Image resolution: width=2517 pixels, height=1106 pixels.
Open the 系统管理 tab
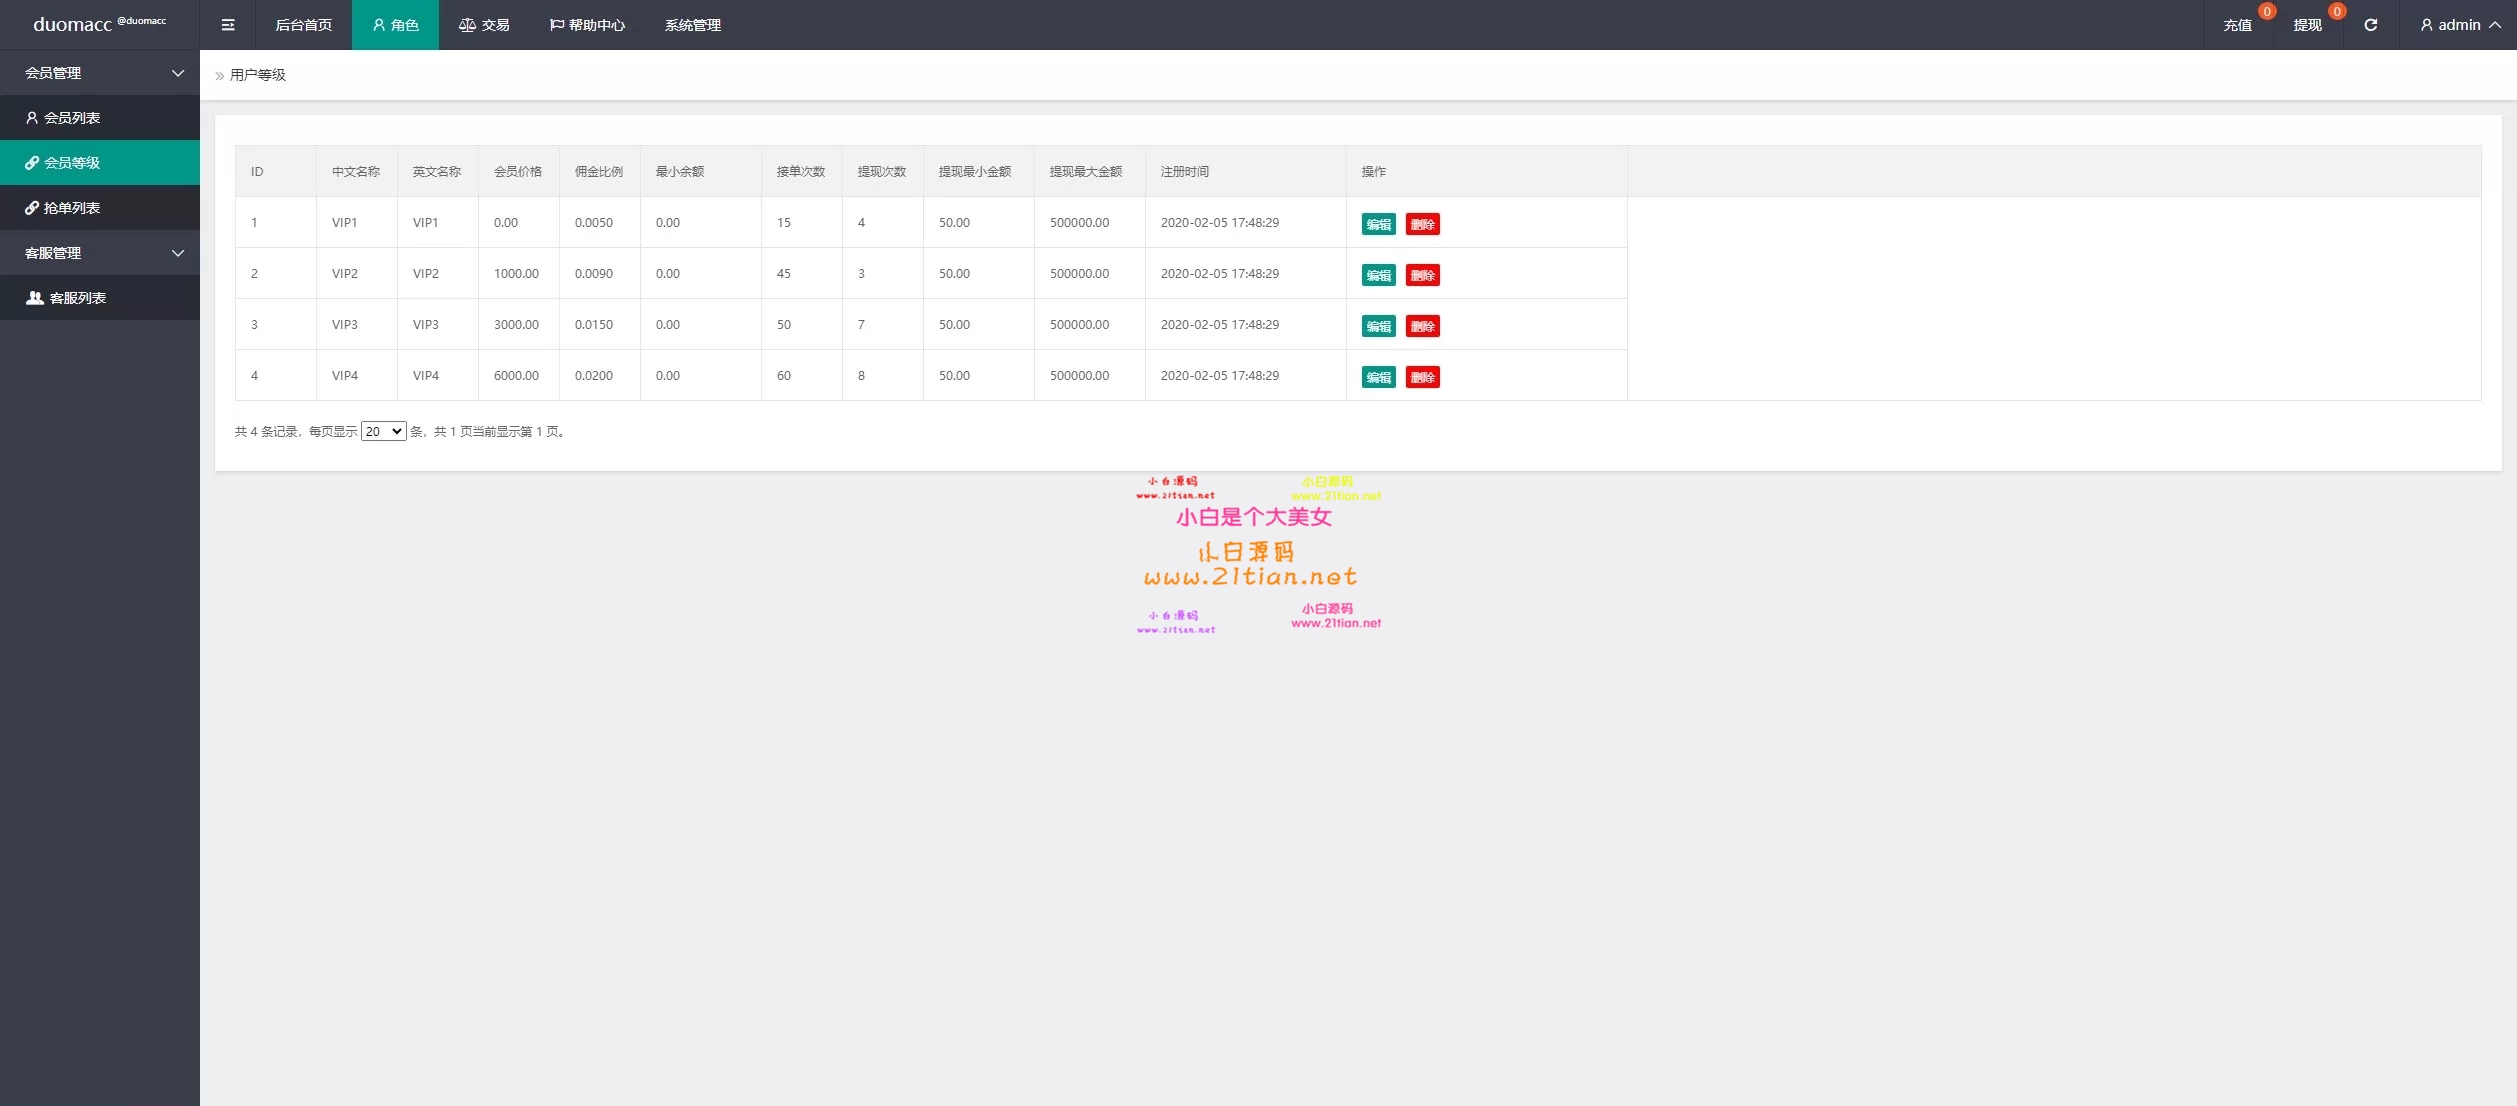pyautogui.click(x=693, y=25)
